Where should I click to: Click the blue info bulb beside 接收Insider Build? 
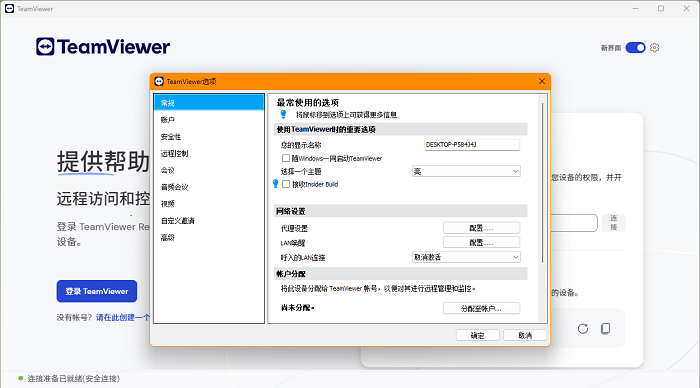pos(275,184)
